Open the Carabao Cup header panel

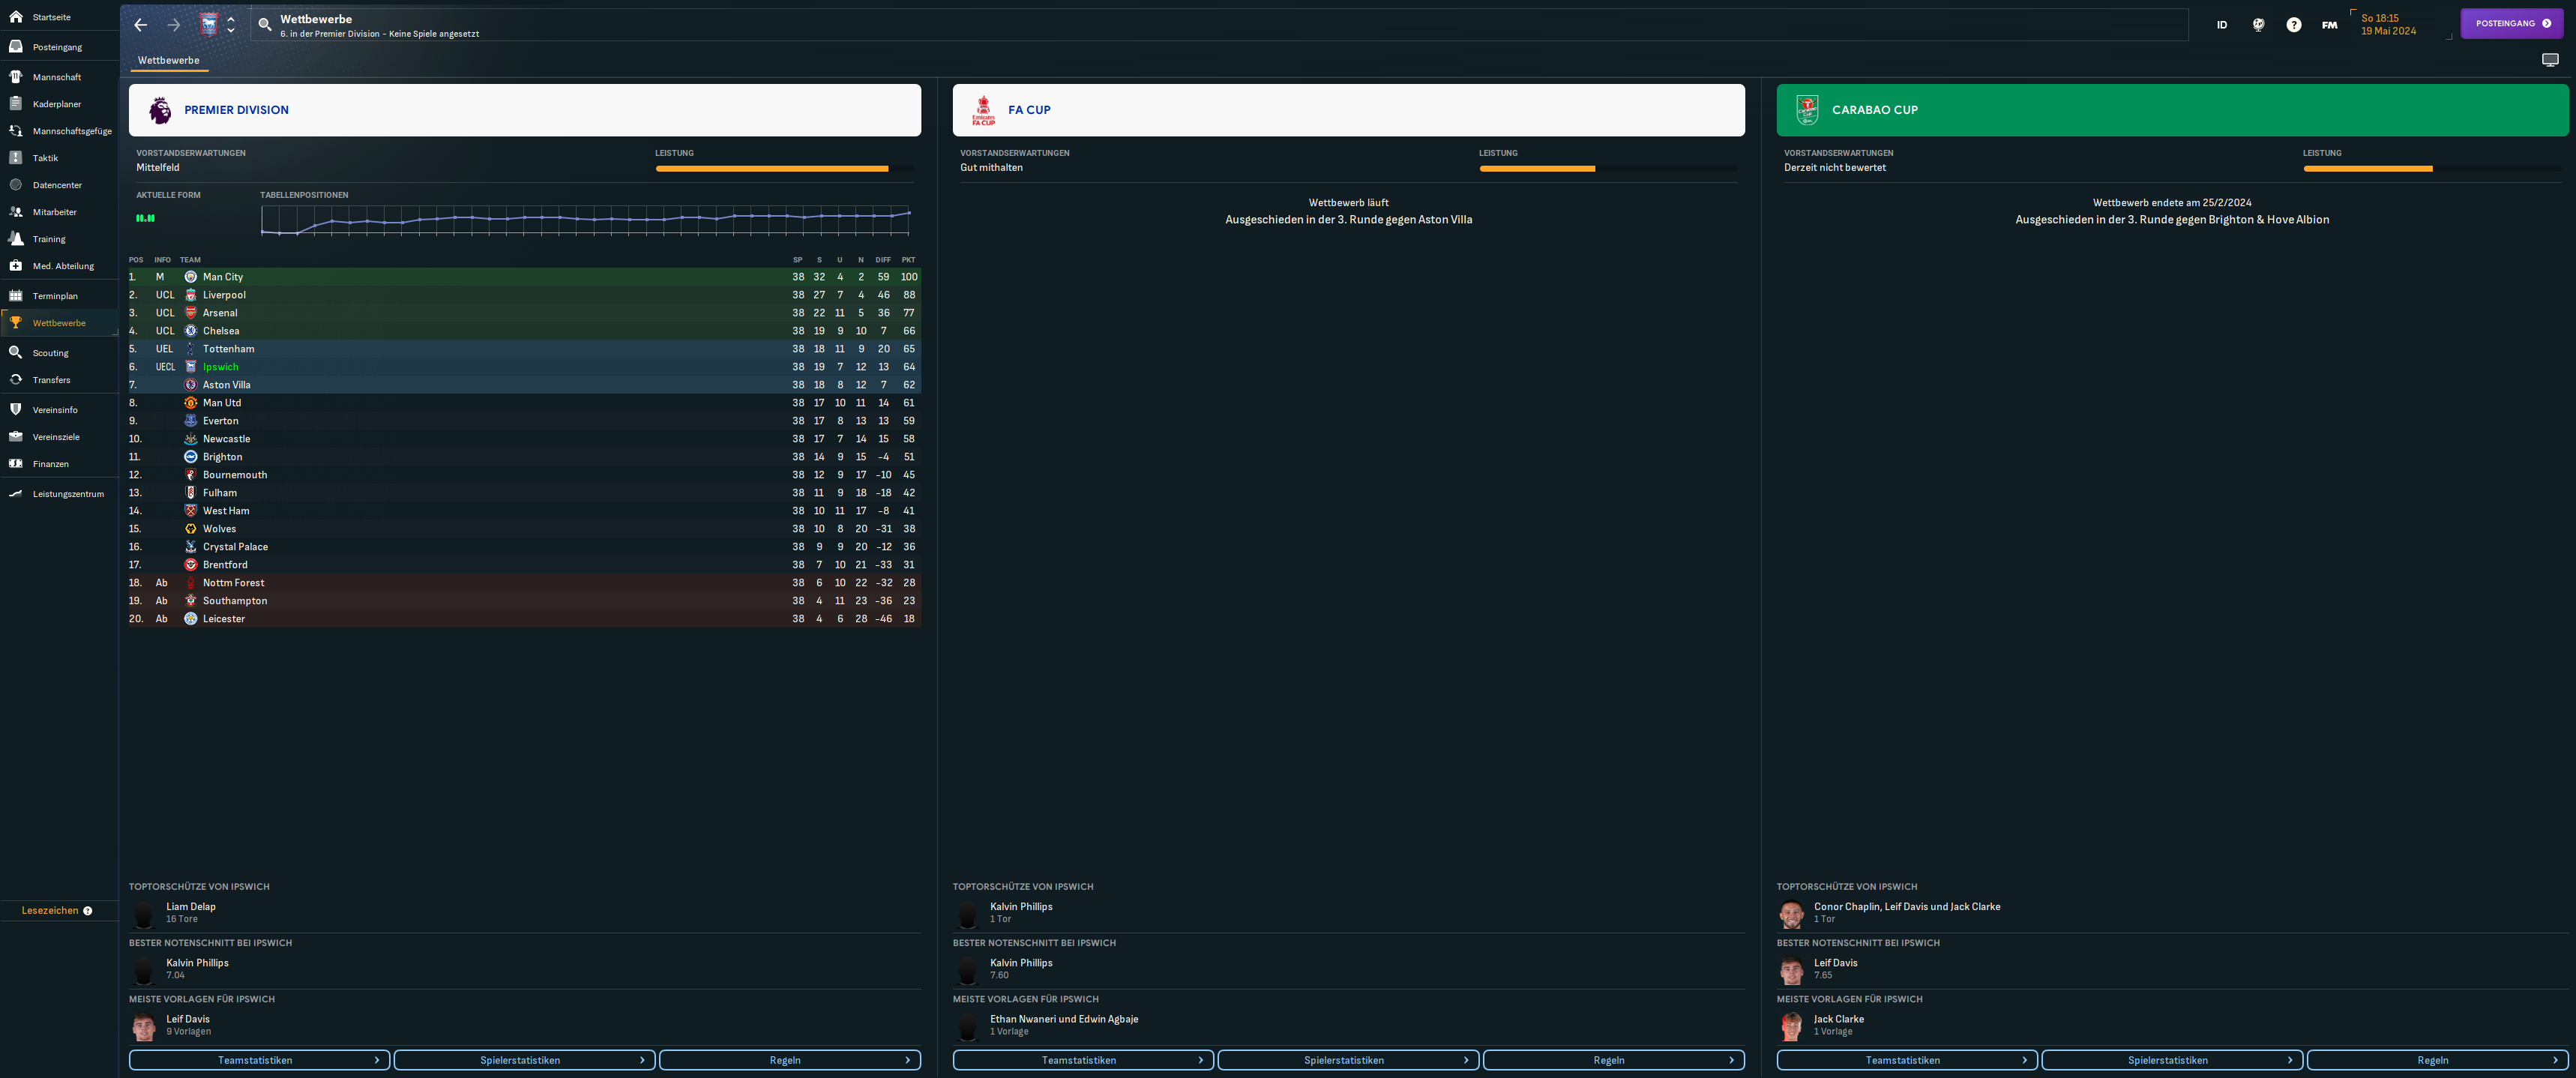click(2172, 110)
